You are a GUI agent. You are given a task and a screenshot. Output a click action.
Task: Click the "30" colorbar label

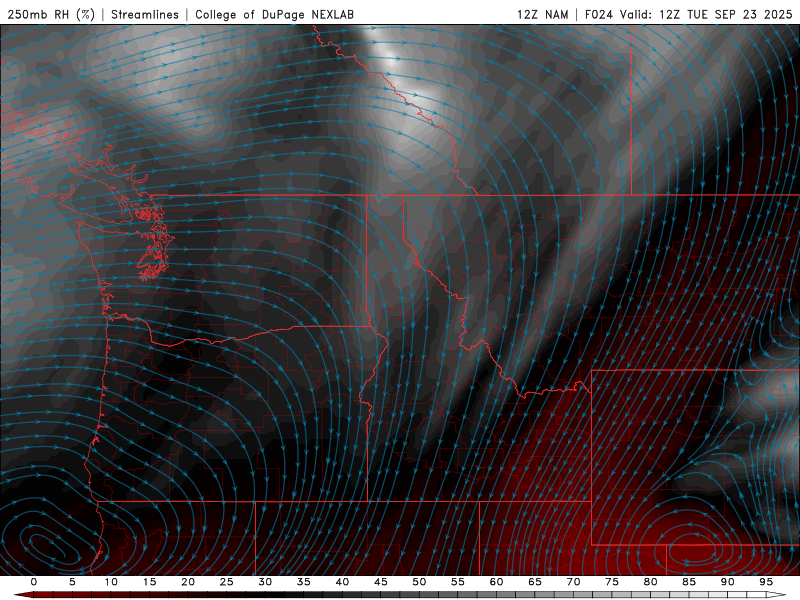(x=265, y=582)
